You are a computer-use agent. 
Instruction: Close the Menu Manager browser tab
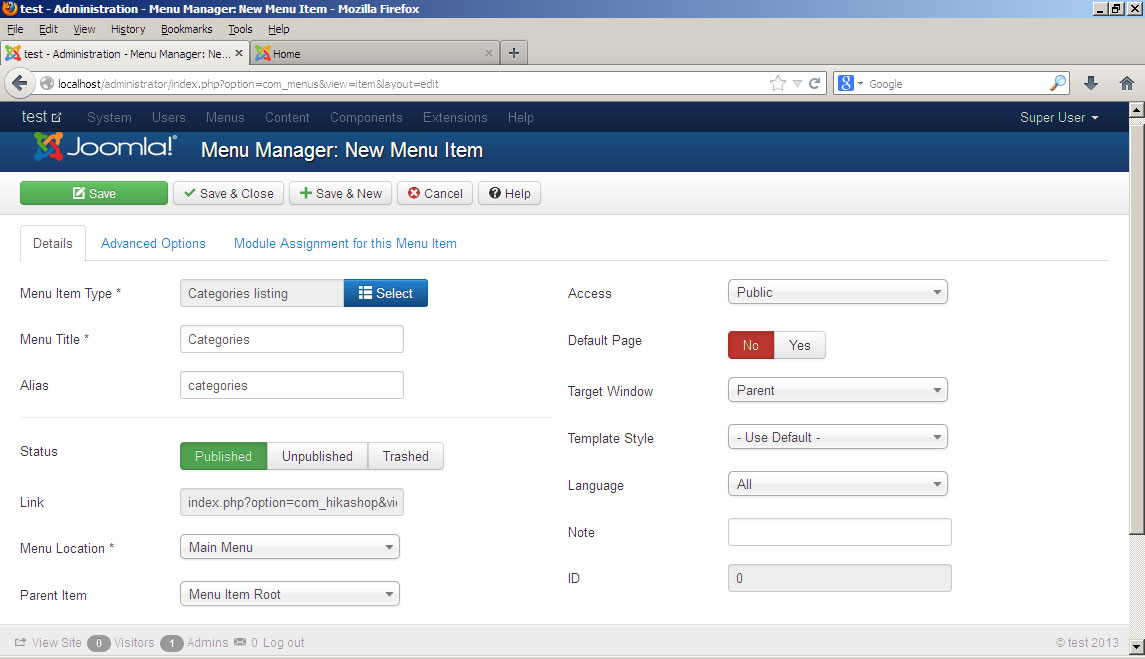pyautogui.click(x=239, y=53)
